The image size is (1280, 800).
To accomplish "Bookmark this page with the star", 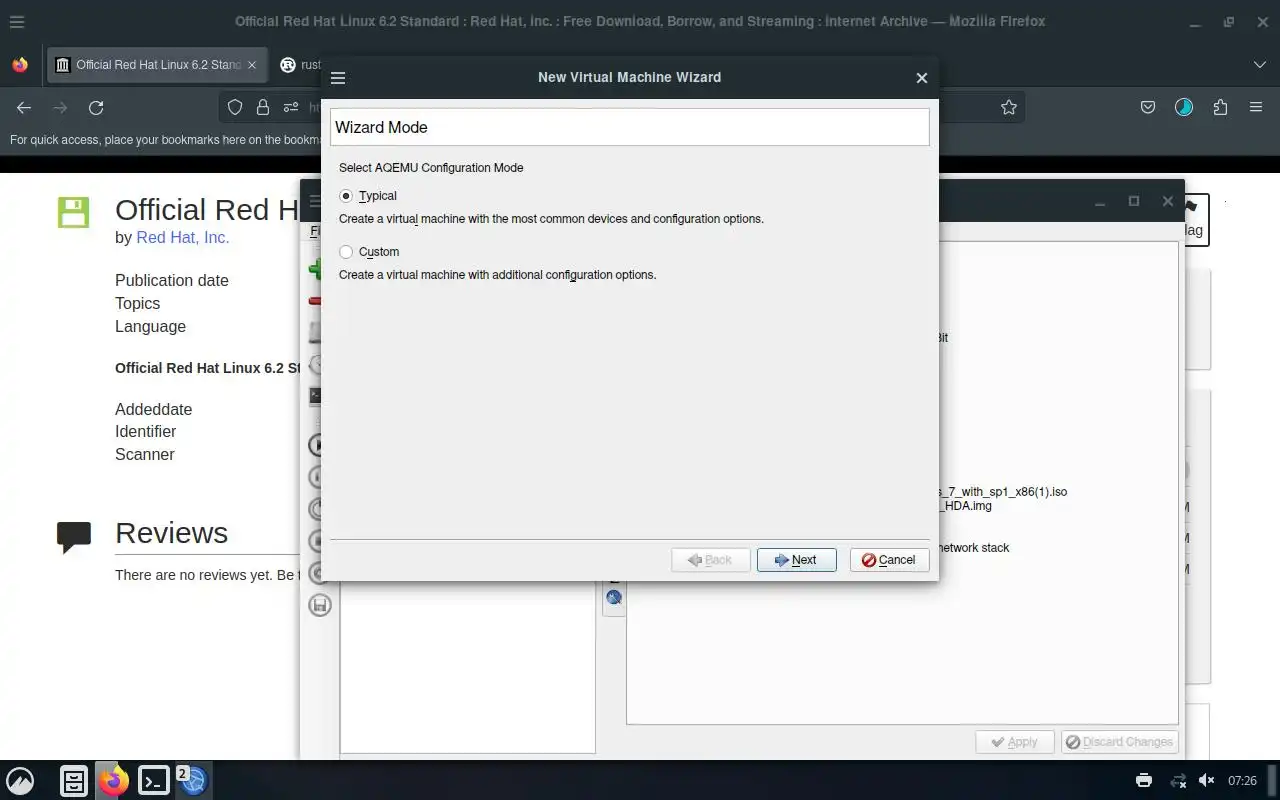I will point(1009,108).
